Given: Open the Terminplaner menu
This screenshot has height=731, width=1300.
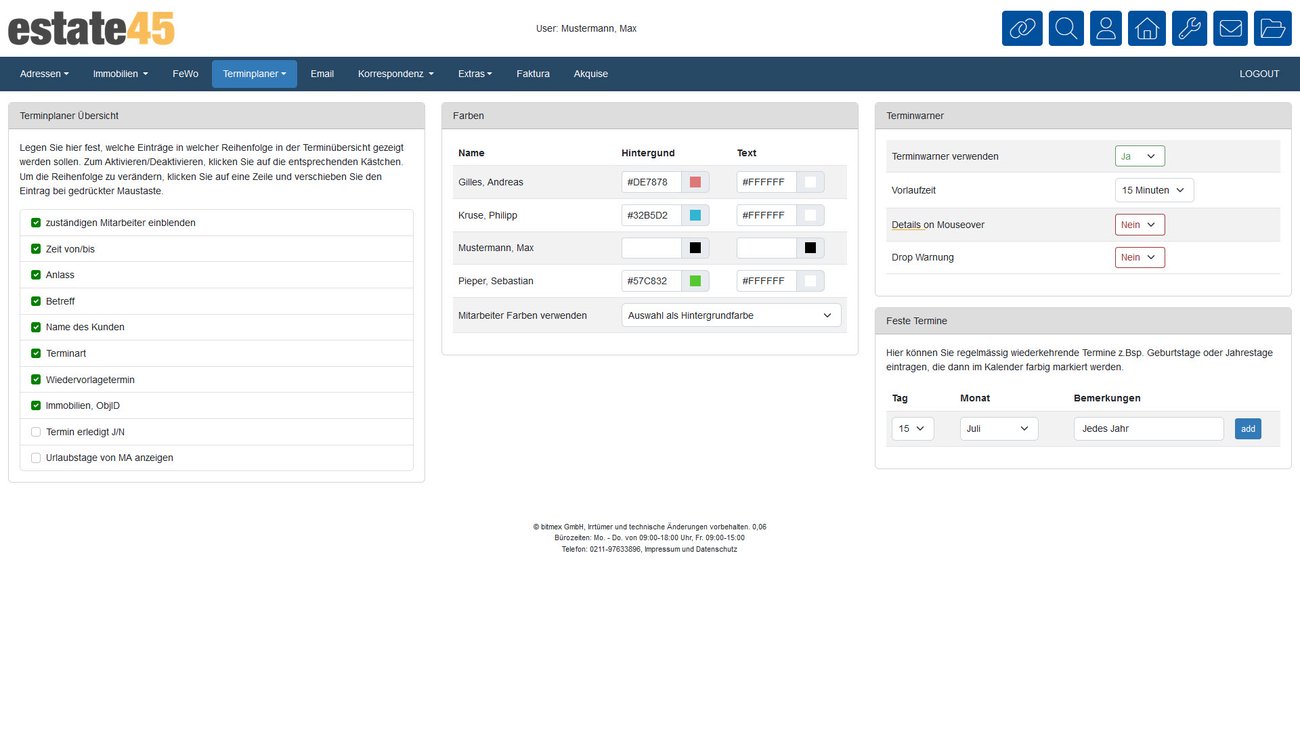Looking at the screenshot, I should pyautogui.click(x=254, y=74).
